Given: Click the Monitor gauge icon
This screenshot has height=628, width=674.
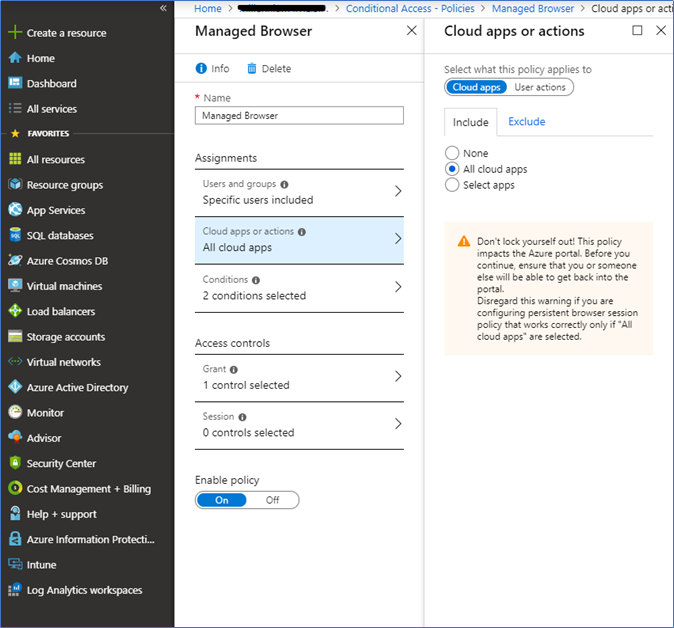Looking at the screenshot, I should 15,412.
